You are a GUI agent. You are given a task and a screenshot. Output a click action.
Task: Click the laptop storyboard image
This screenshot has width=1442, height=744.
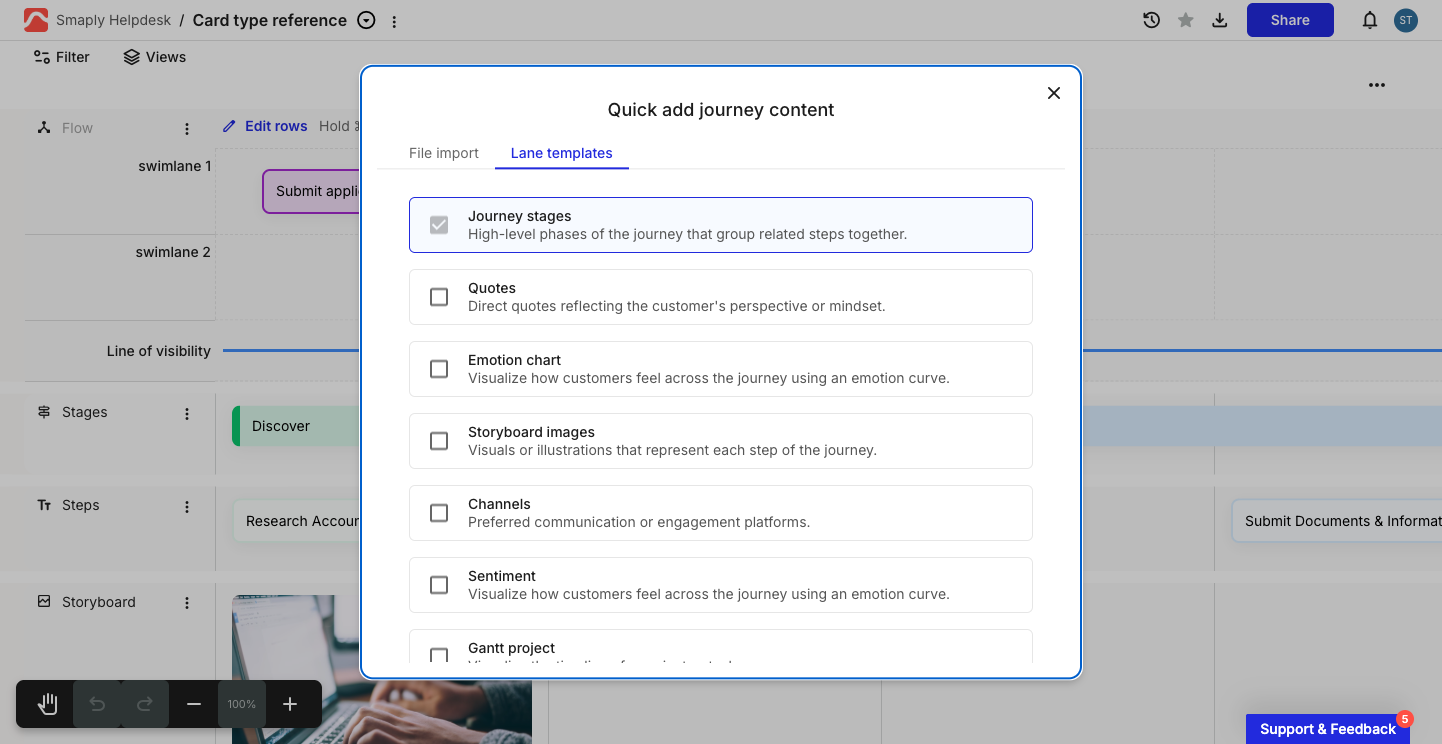coord(382,670)
